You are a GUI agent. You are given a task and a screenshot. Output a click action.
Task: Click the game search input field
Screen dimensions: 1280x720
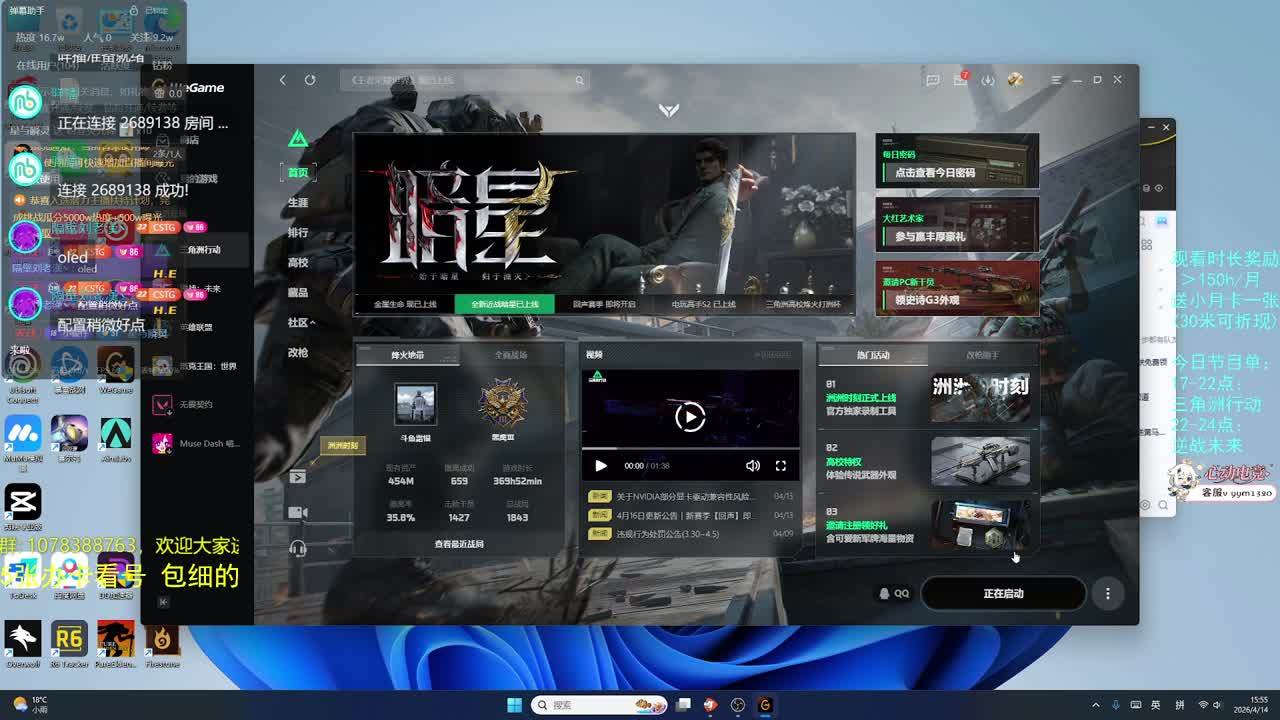click(462, 80)
